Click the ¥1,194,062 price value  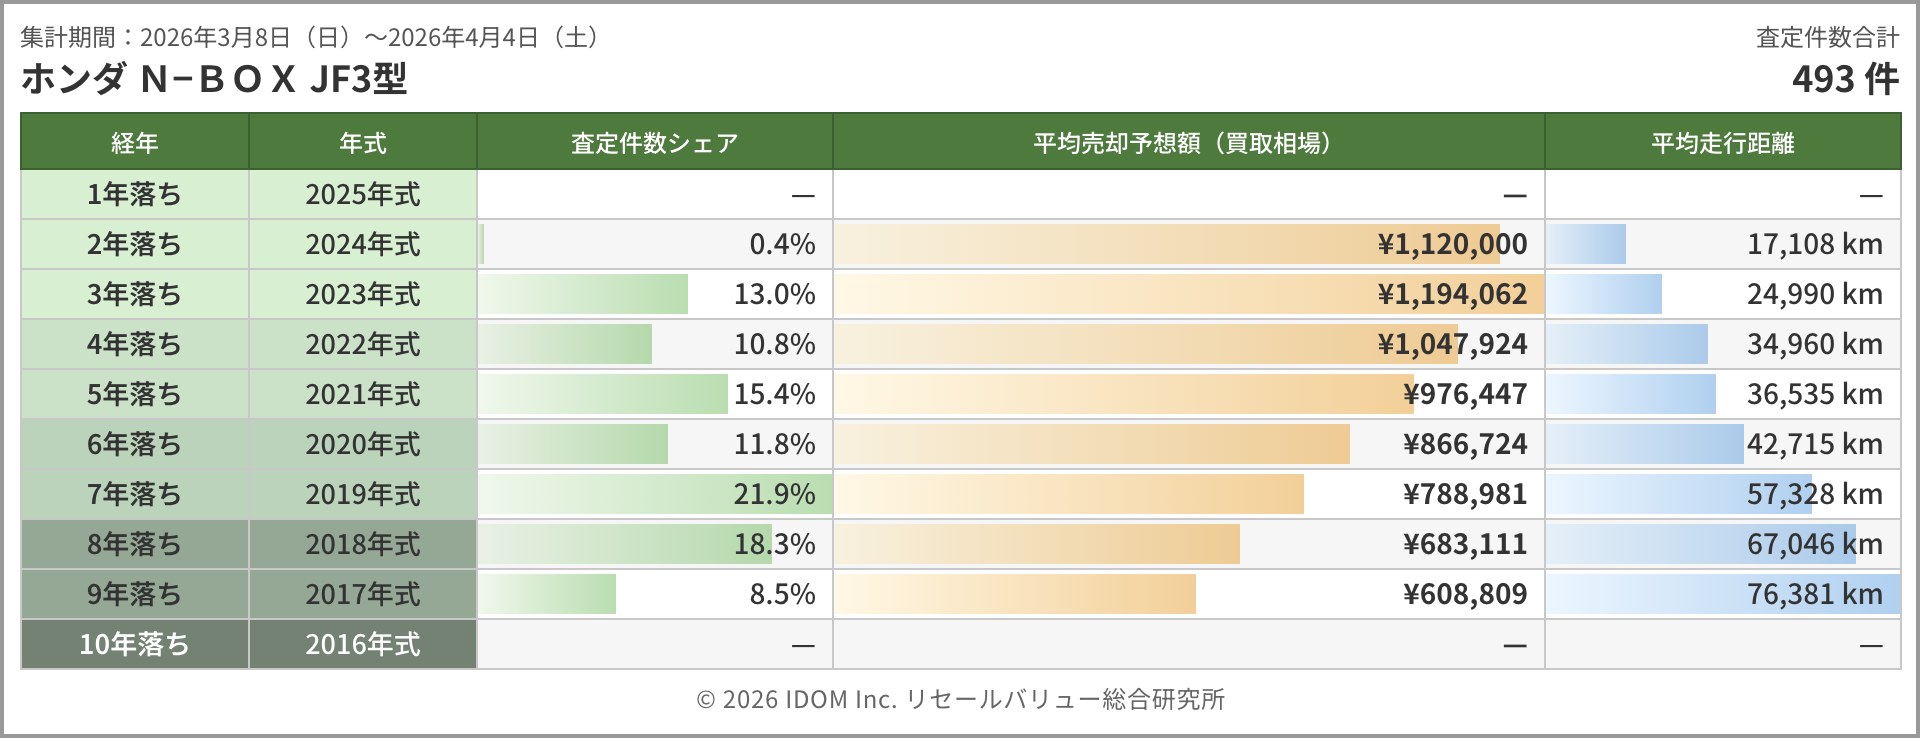(x=1452, y=294)
